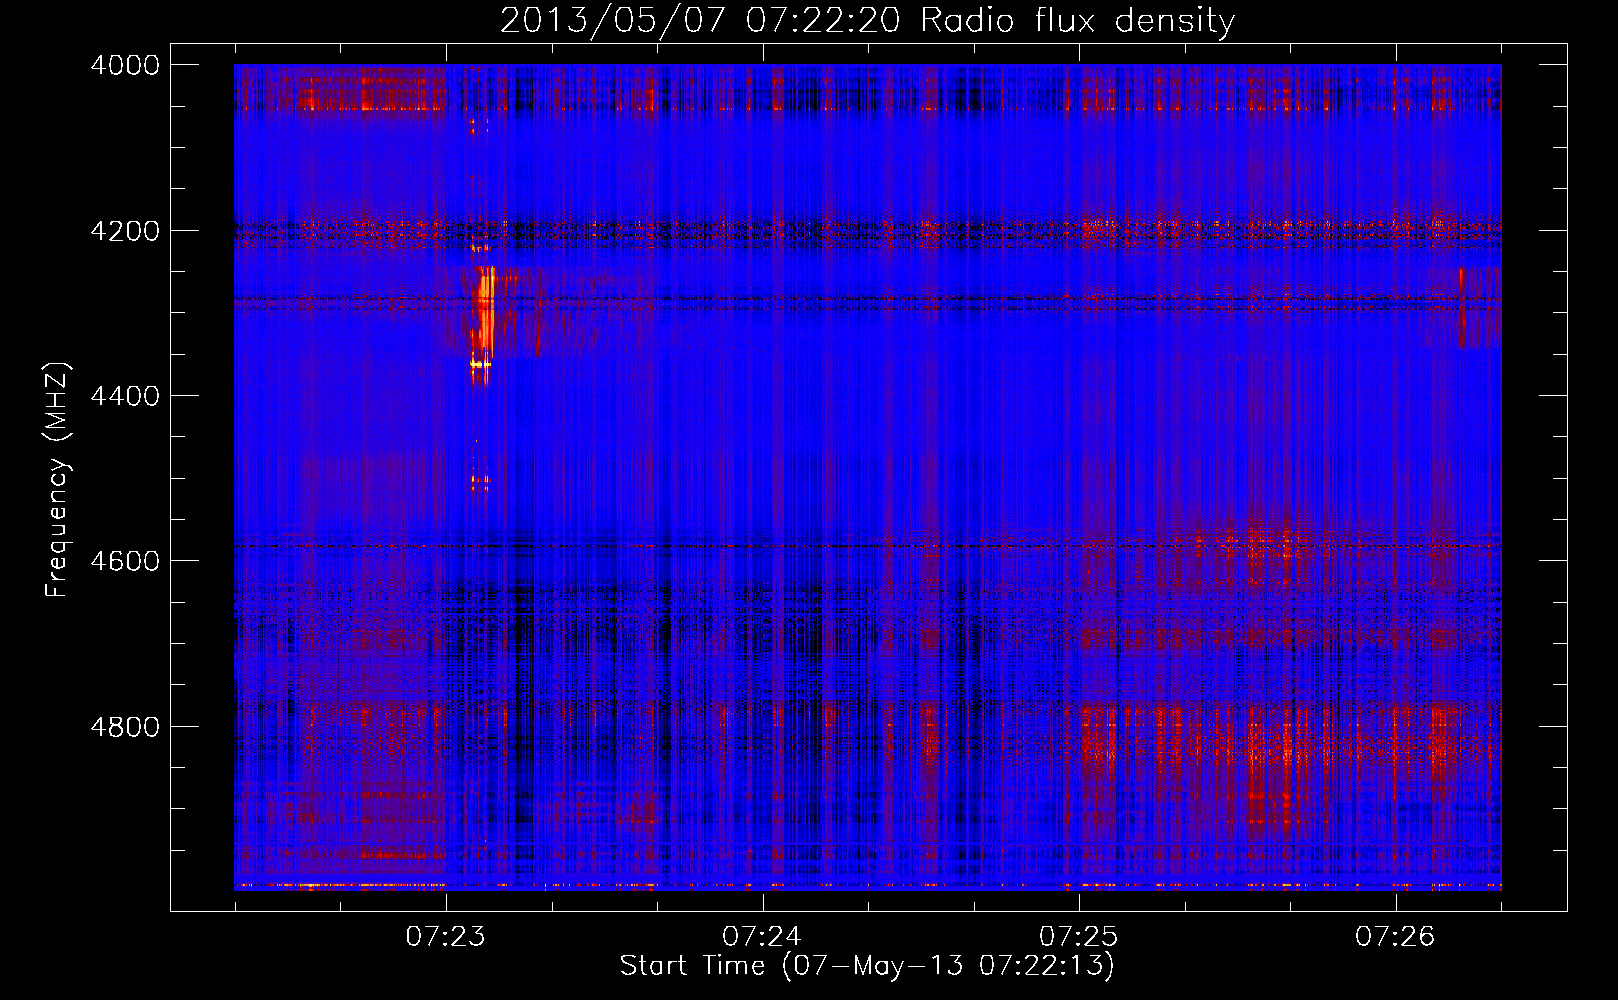Click the 4000 frequency tick label

pos(125,65)
